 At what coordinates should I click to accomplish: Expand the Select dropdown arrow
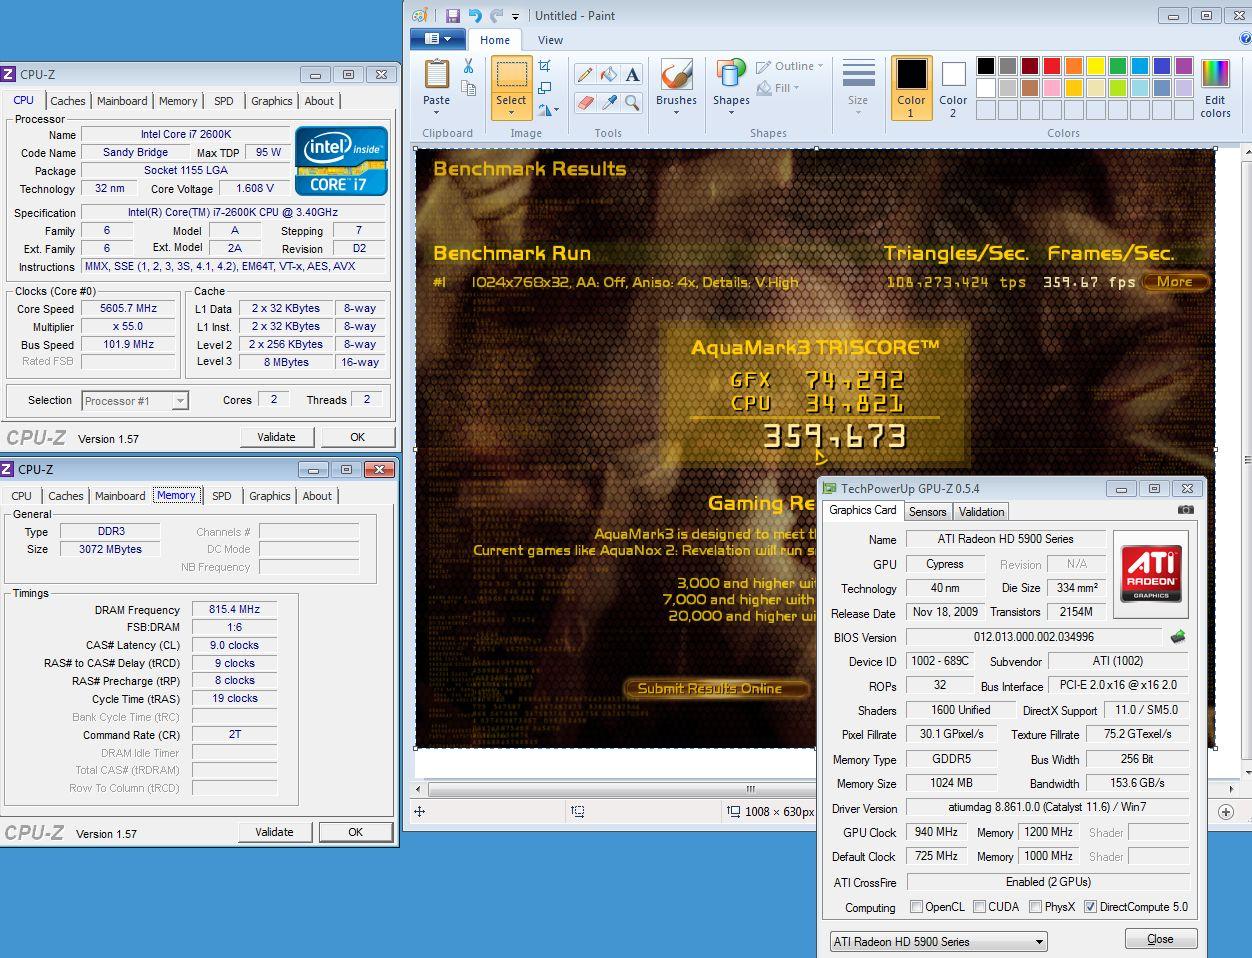511,111
